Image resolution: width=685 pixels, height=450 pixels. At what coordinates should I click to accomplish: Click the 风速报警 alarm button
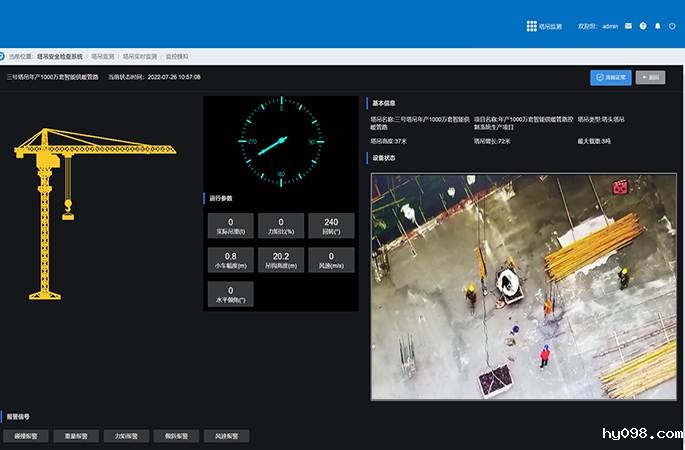tap(226, 436)
